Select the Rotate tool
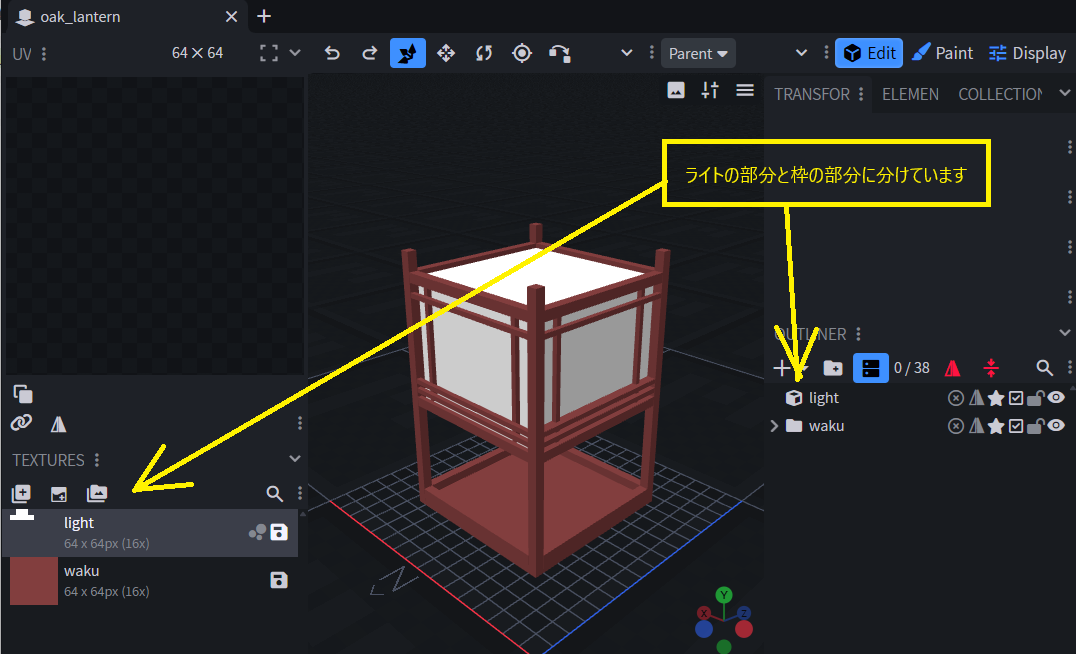1077x654 pixels. pyautogui.click(x=484, y=53)
